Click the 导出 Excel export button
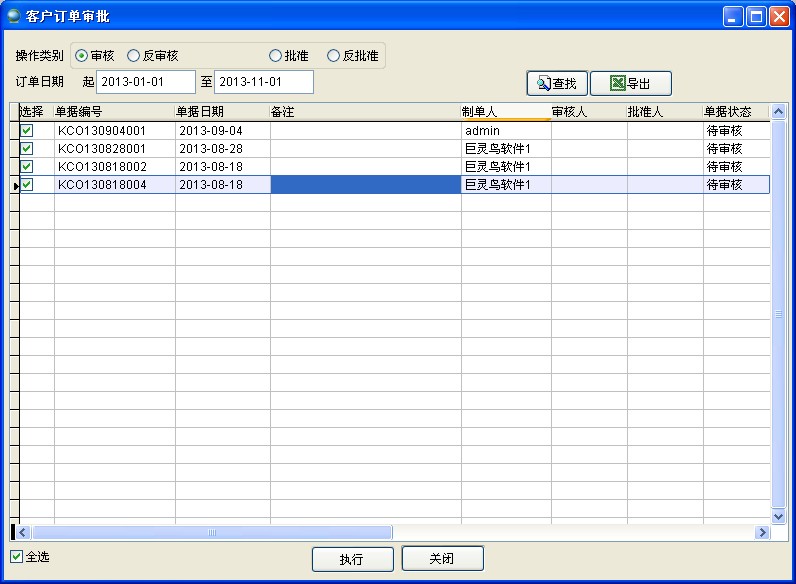This screenshot has height=584, width=796. tap(630, 84)
